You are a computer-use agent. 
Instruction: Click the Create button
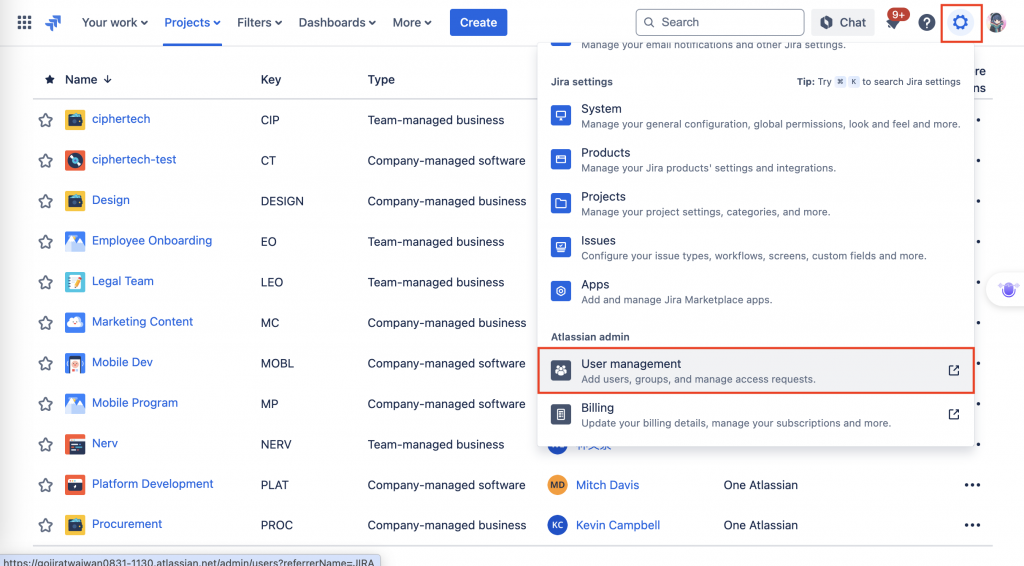pos(478,23)
